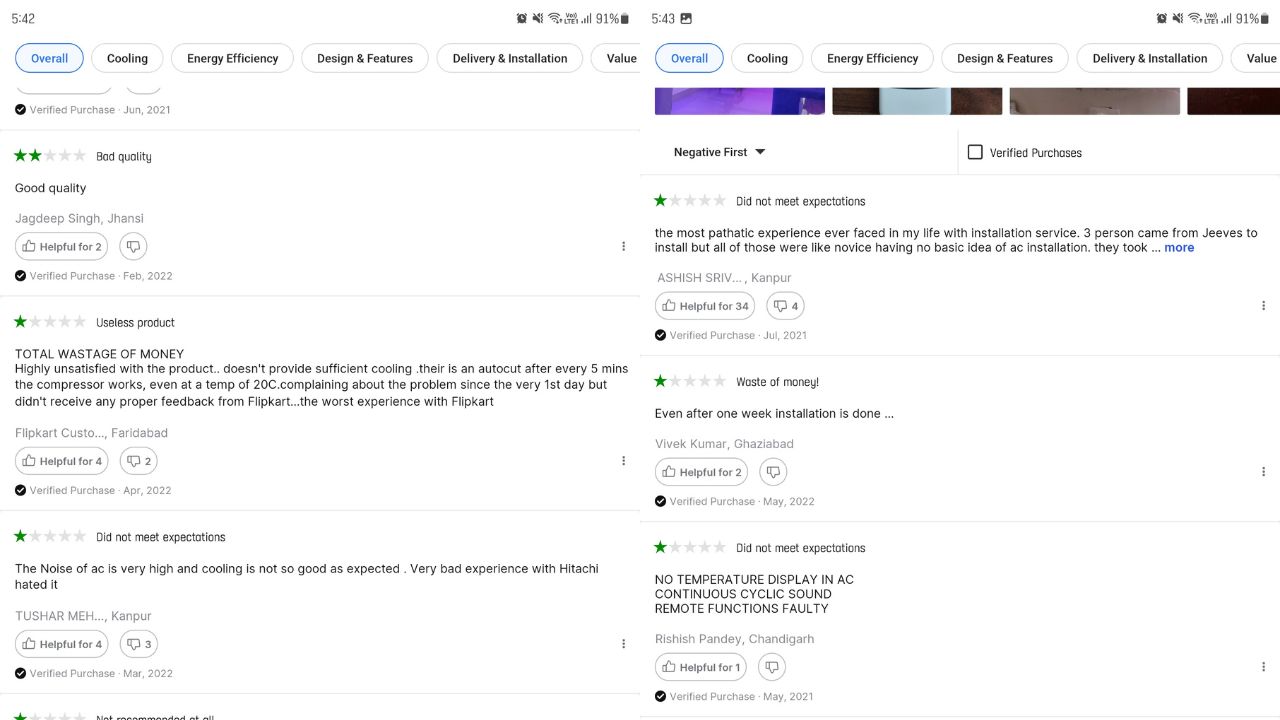The width and height of the screenshot is (1280, 720).
Task: Mark ASHISH SRIV review Helpful for 34
Action: pyautogui.click(x=704, y=306)
